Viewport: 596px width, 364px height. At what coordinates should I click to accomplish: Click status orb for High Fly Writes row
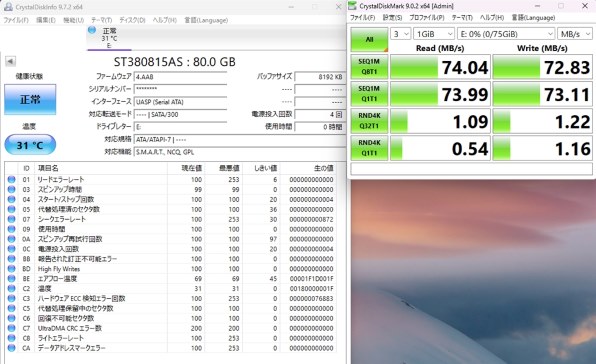[11, 268]
